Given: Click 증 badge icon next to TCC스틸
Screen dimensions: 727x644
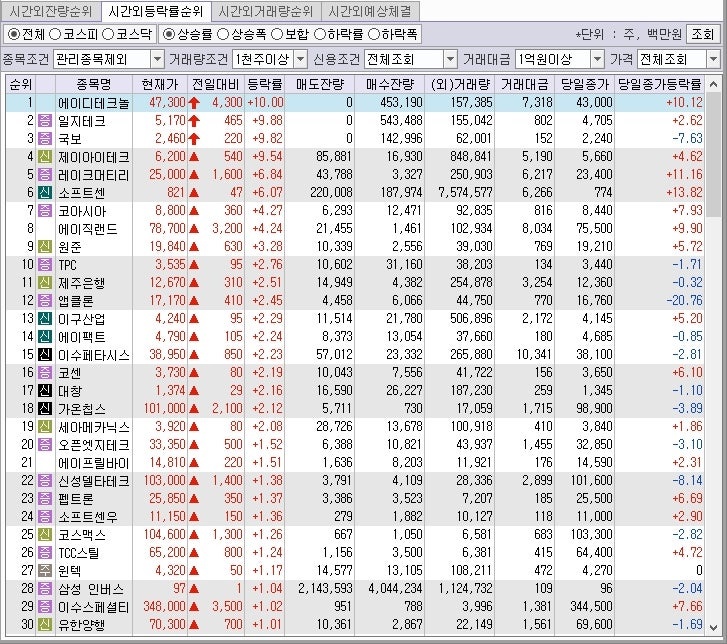Looking at the screenshot, I should [x=45, y=553].
